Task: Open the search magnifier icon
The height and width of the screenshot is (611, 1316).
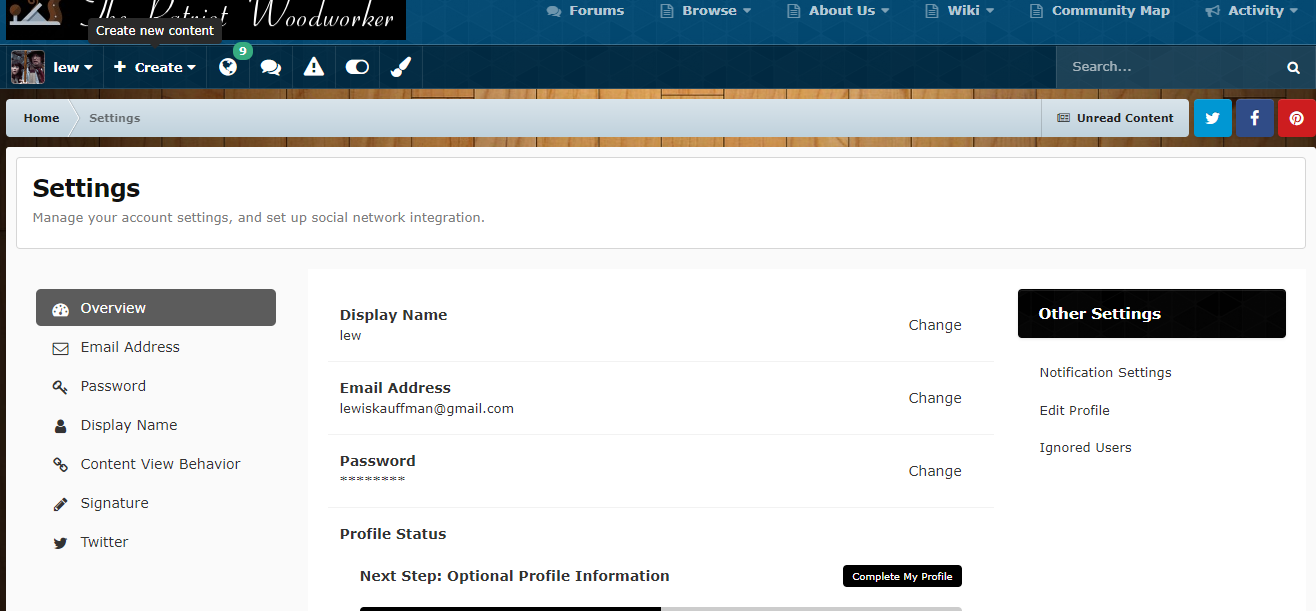Action: pyautogui.click(x=1293, y=67)
